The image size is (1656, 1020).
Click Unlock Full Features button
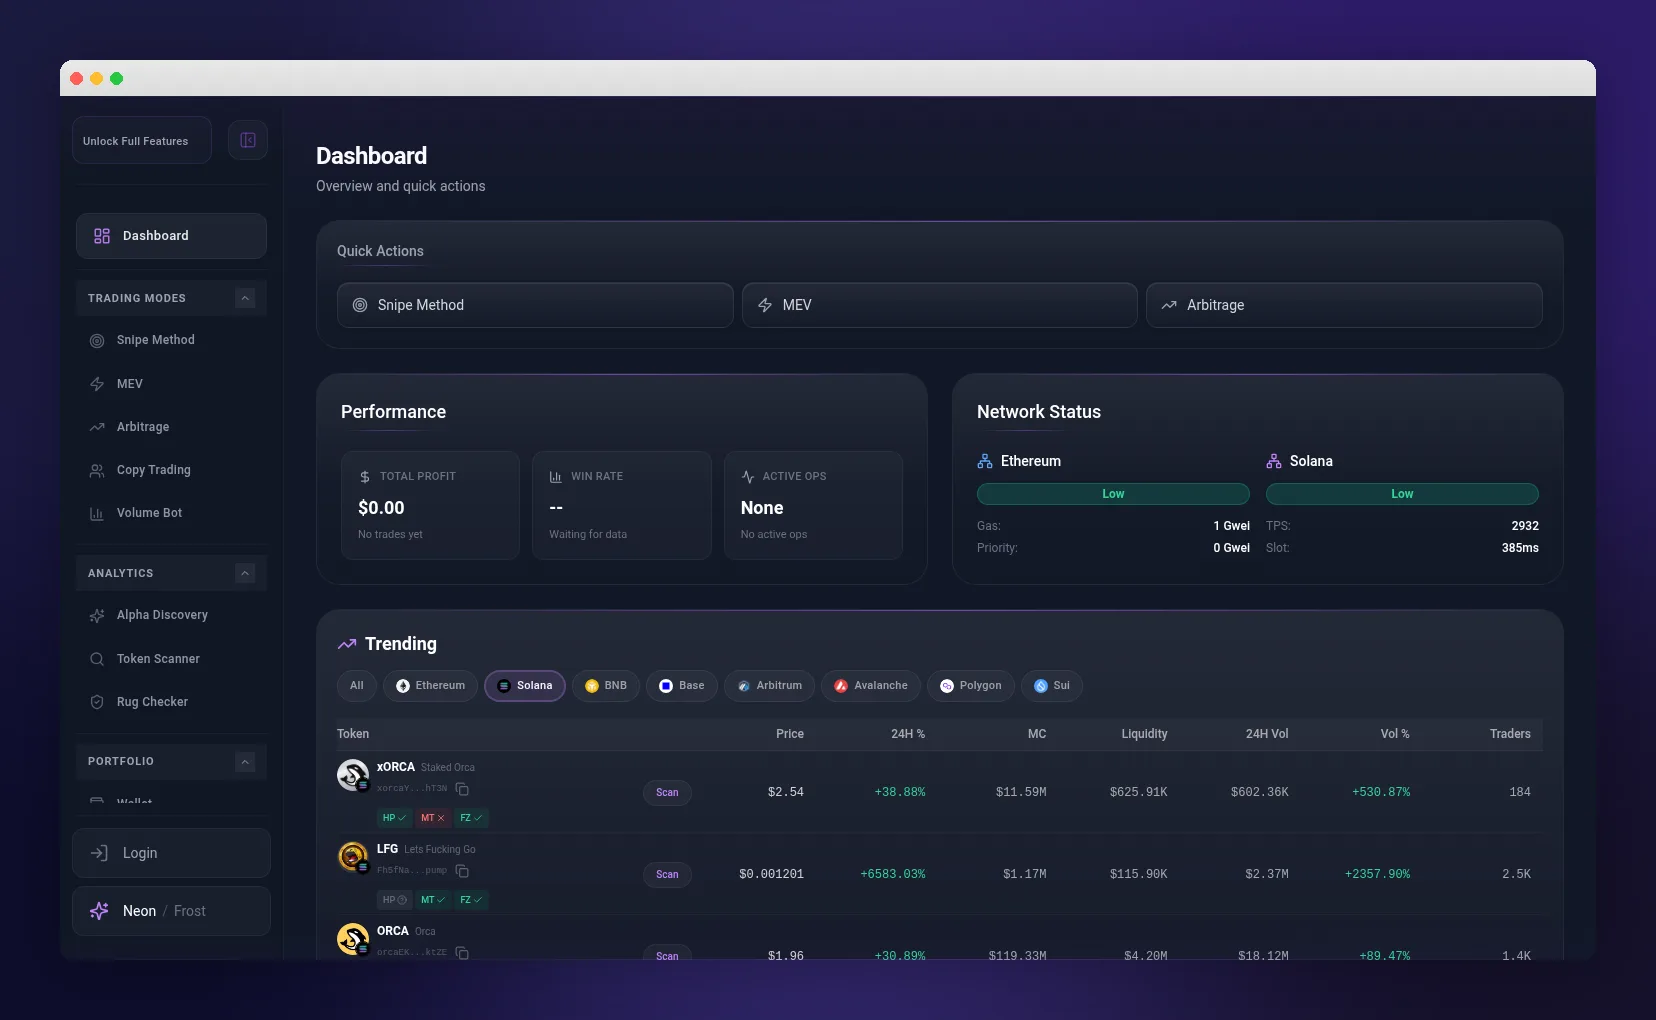(x=142, y=140)
